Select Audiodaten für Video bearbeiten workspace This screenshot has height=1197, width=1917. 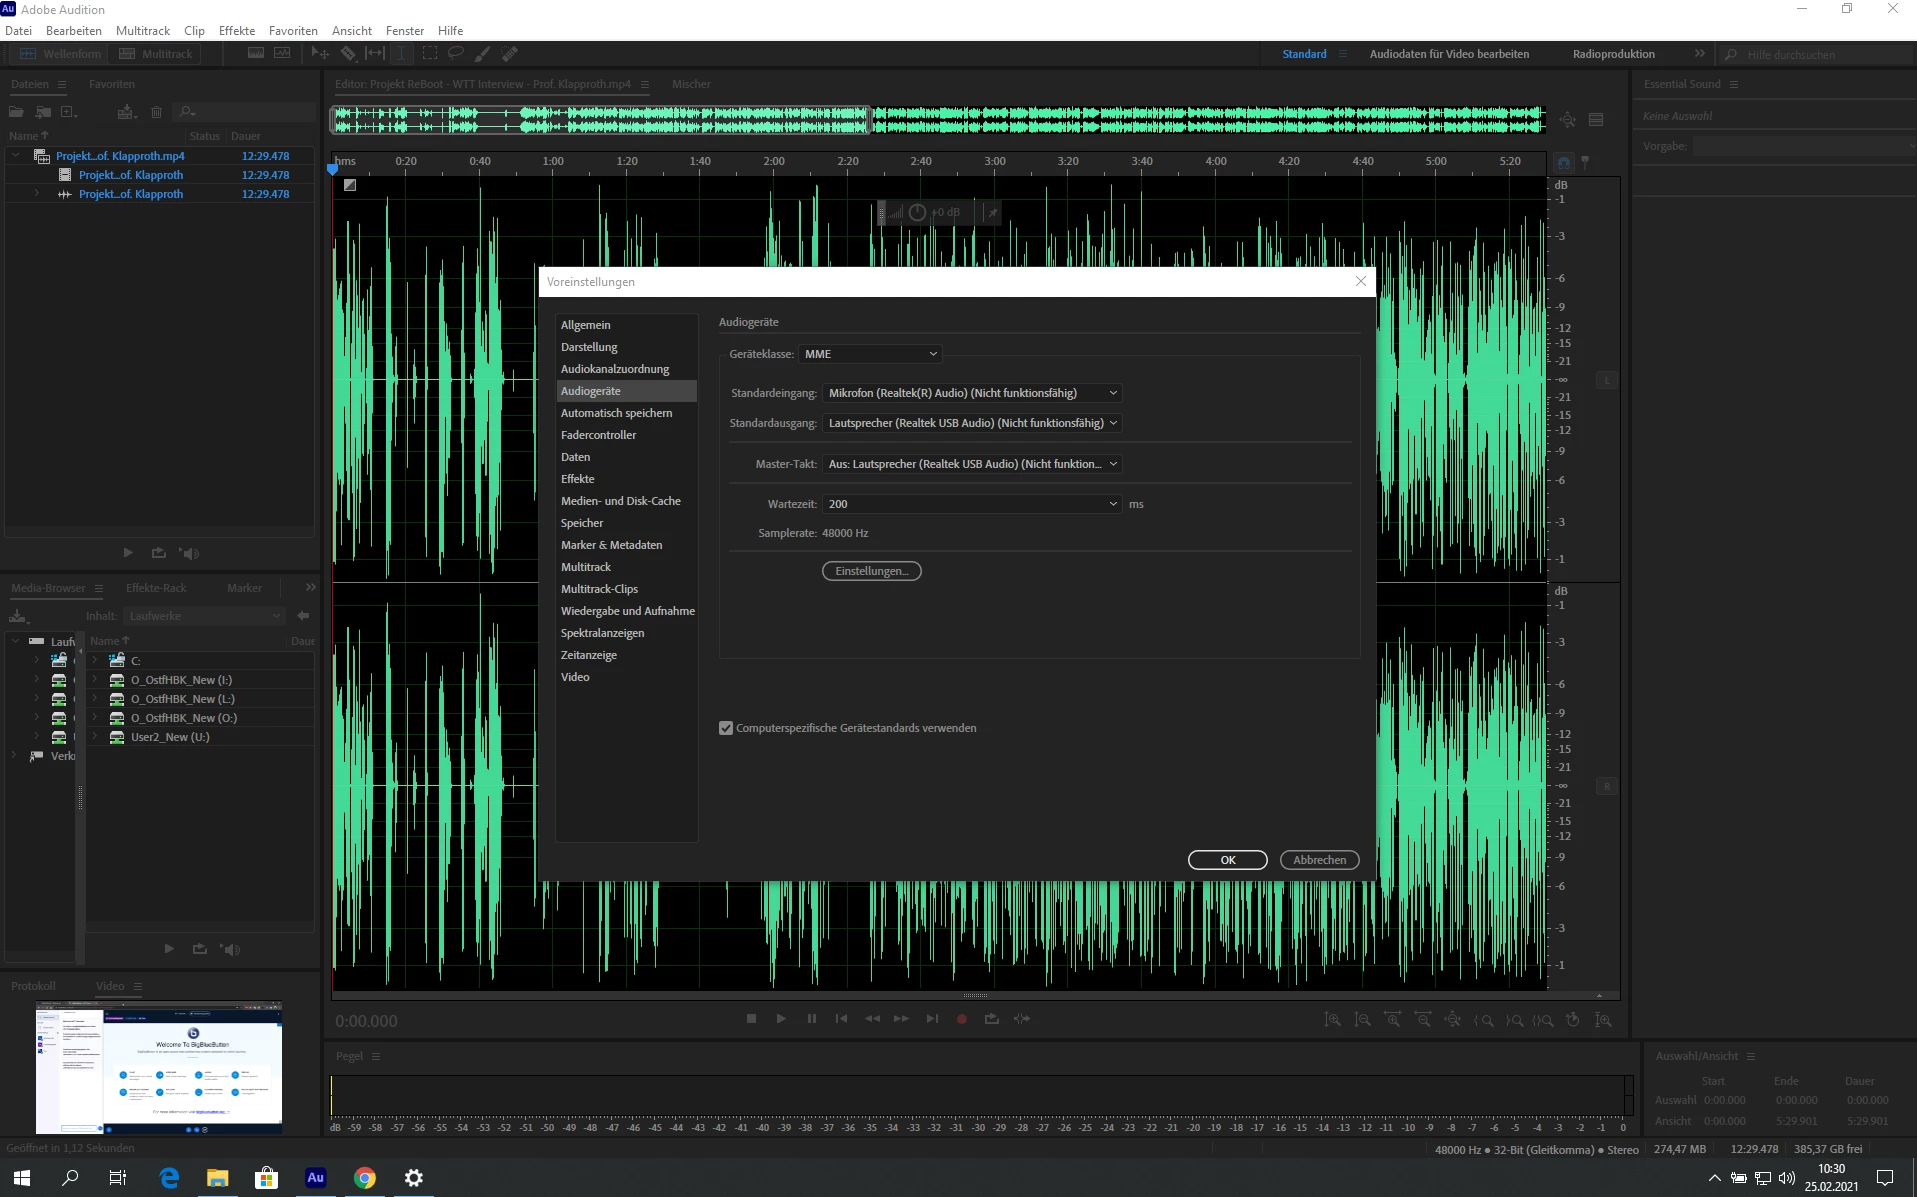point(1449,54)
